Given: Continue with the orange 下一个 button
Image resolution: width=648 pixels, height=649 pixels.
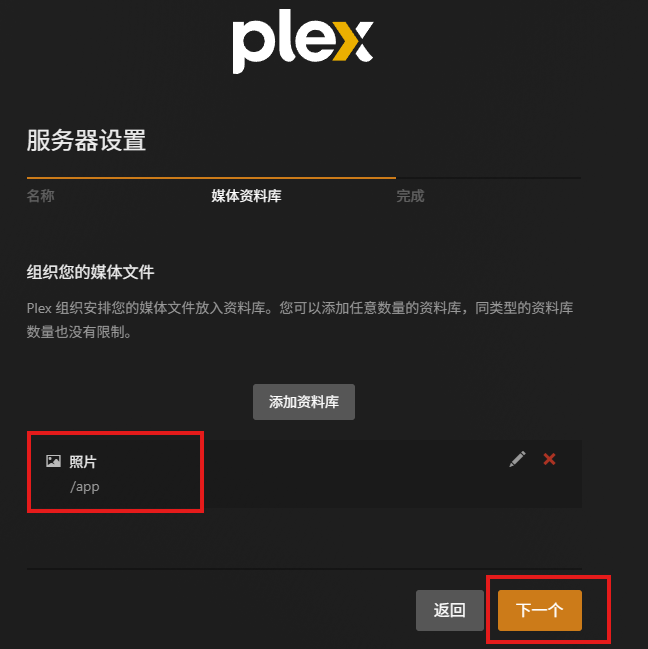Looking at the screenshot, I should coord(540,610).
